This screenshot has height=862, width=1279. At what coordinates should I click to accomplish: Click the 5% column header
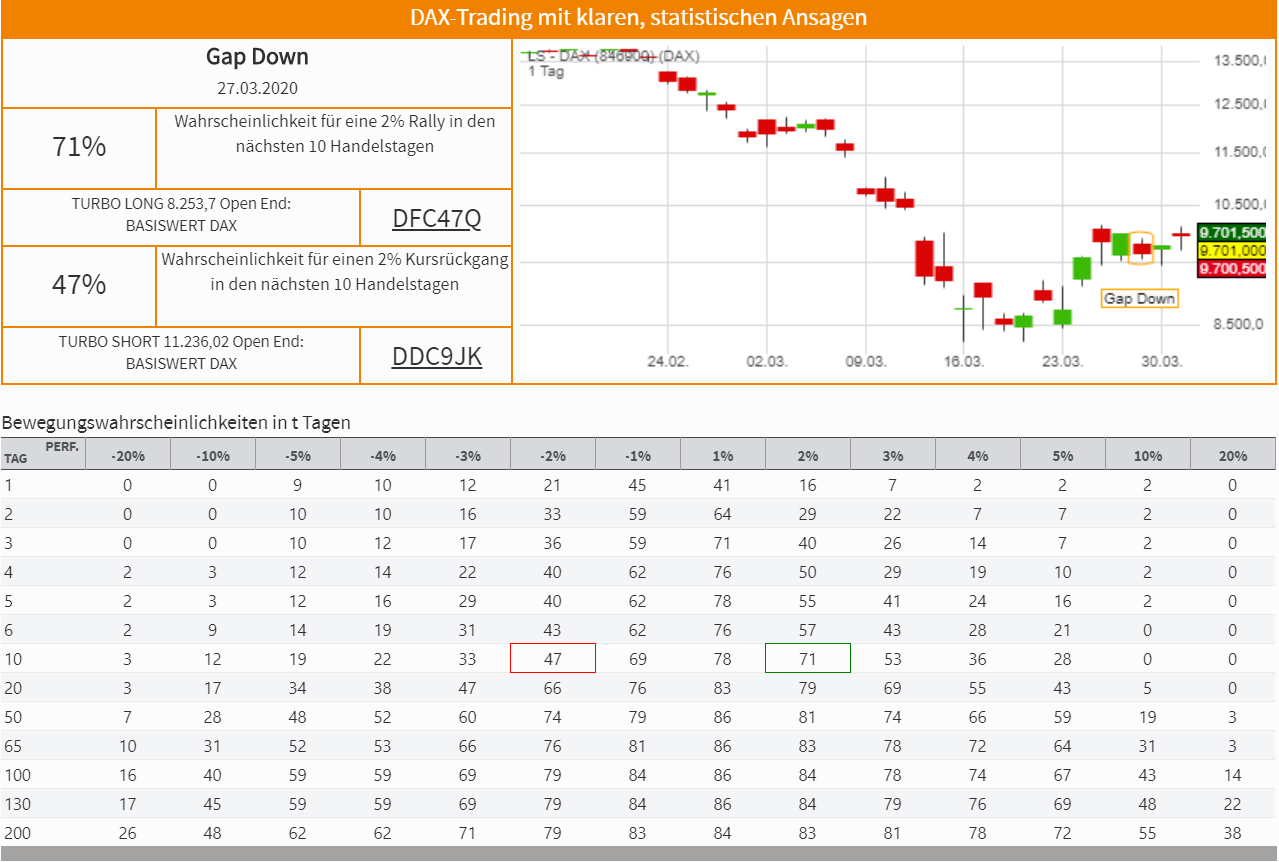click(1063, 455)
